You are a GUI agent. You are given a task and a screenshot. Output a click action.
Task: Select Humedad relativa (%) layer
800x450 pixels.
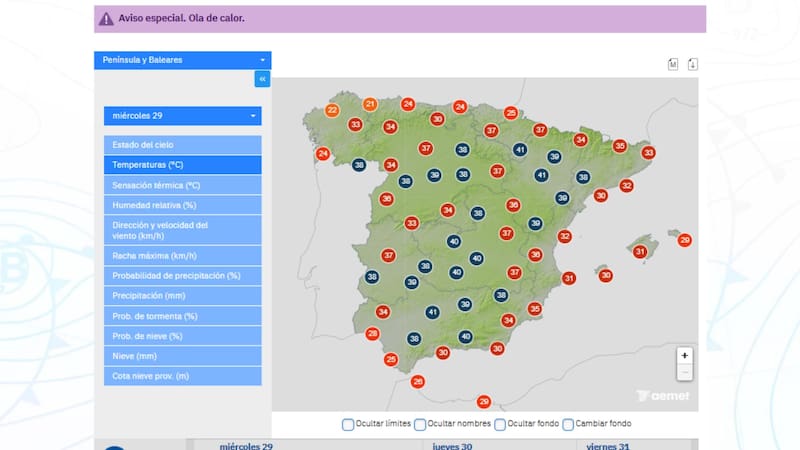[x=183, y=205]
